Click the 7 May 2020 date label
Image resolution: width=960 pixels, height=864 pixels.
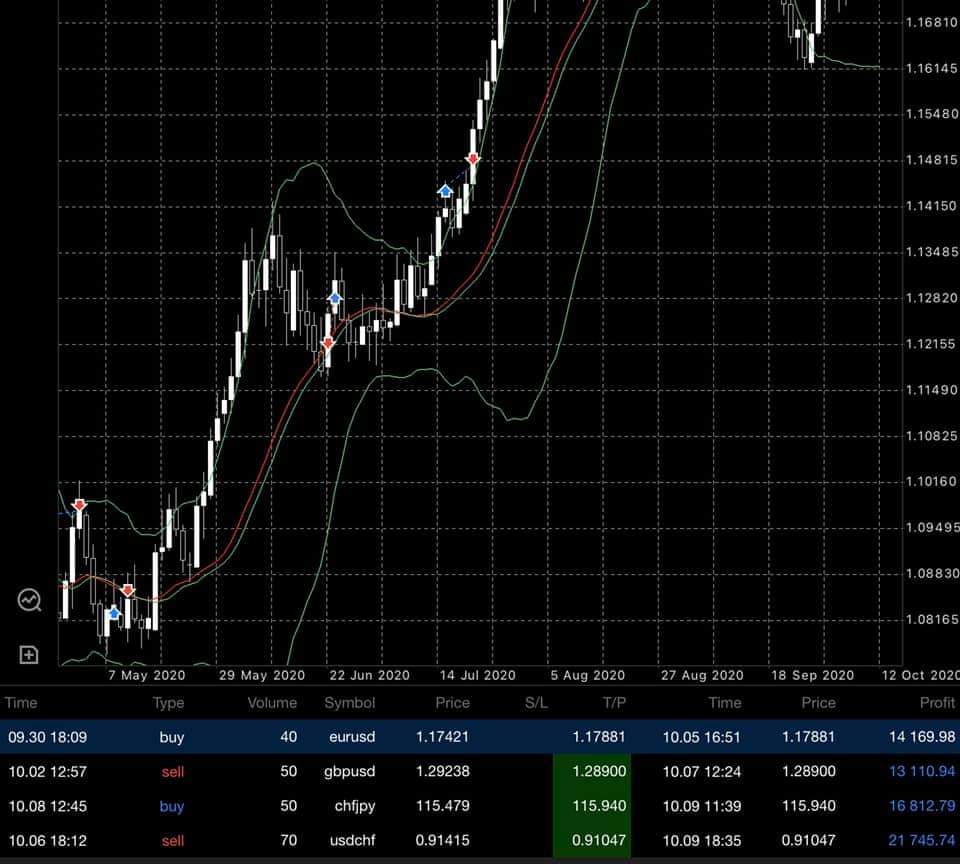point(146,675)
